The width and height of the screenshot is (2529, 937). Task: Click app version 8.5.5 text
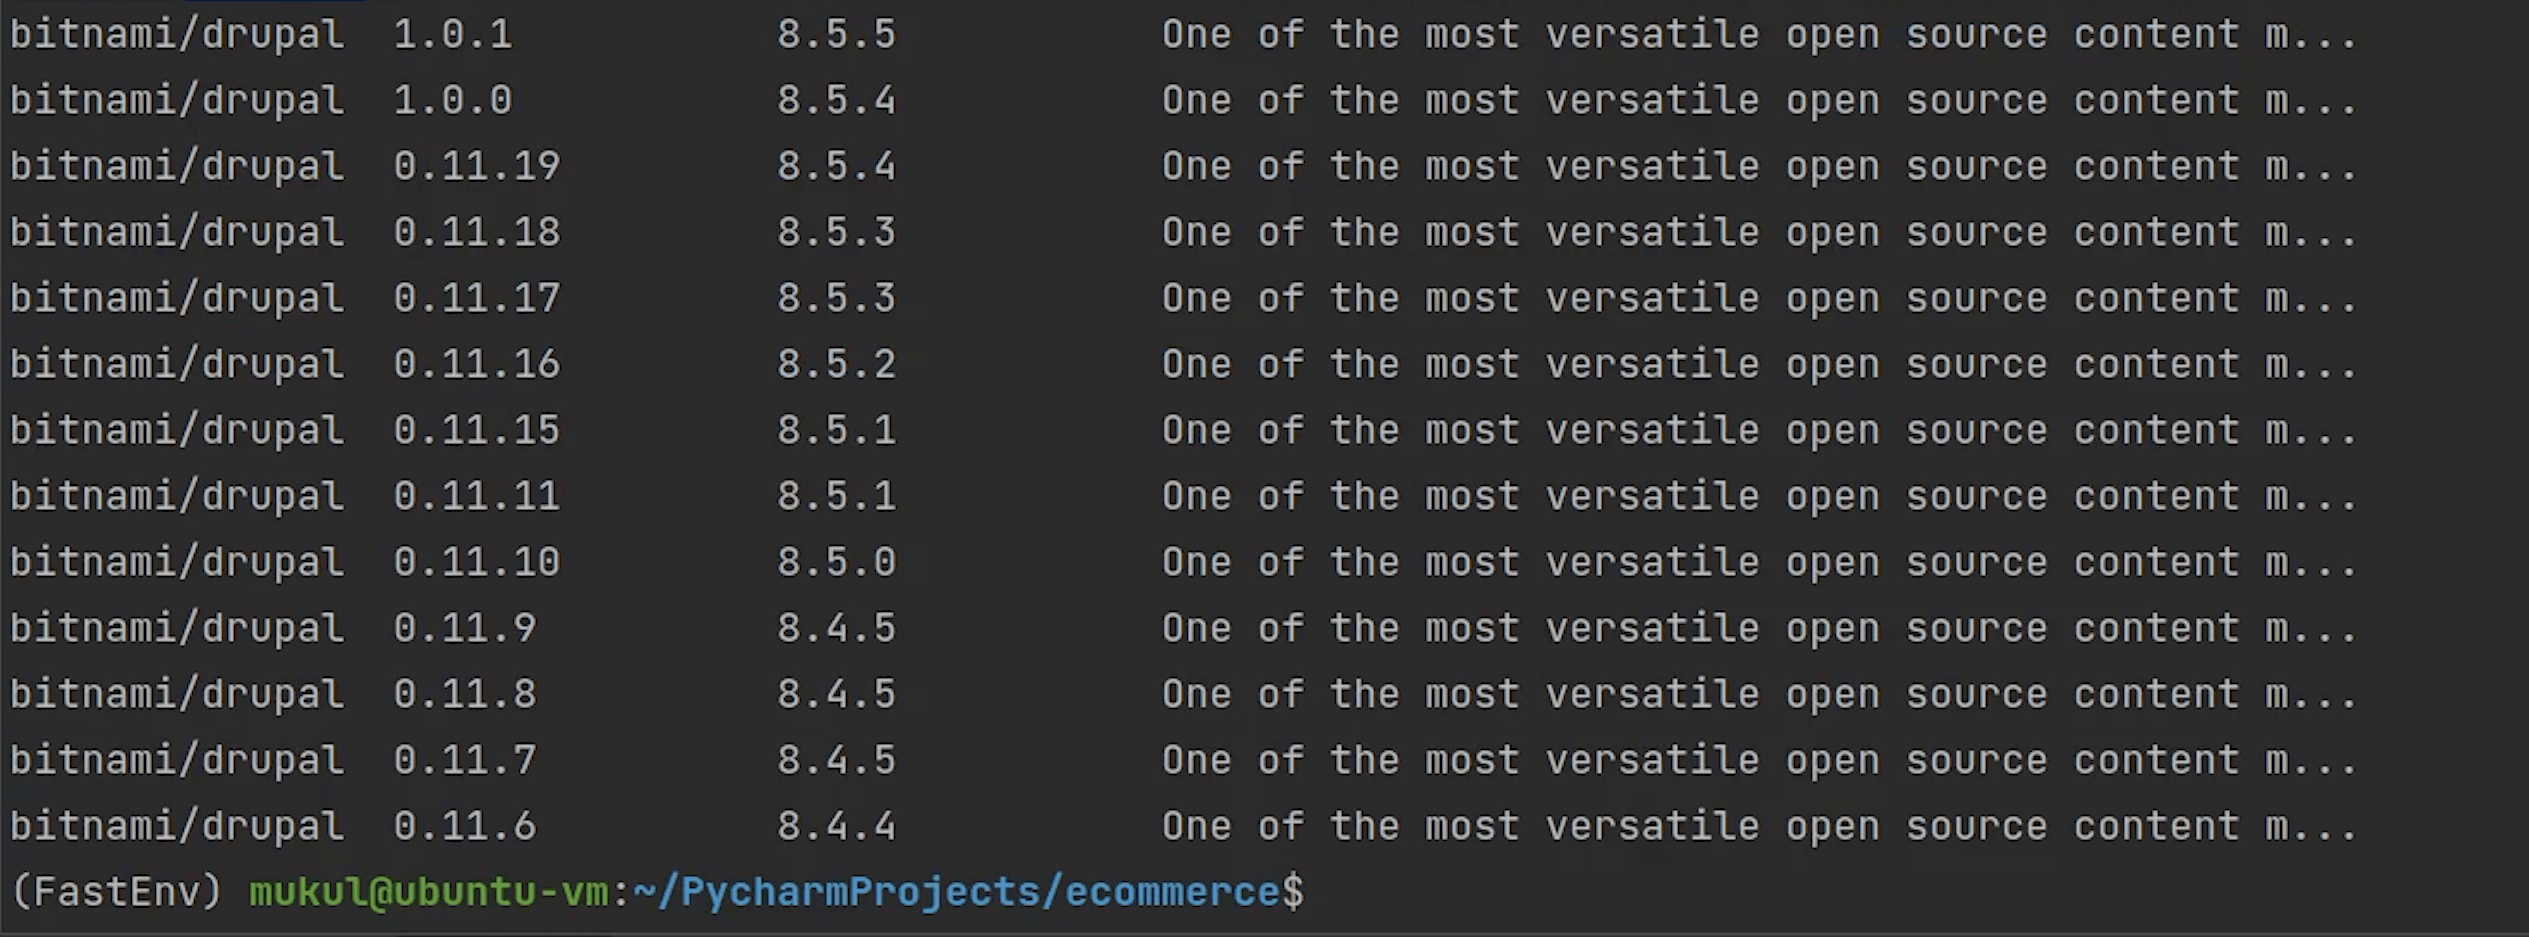836,35
